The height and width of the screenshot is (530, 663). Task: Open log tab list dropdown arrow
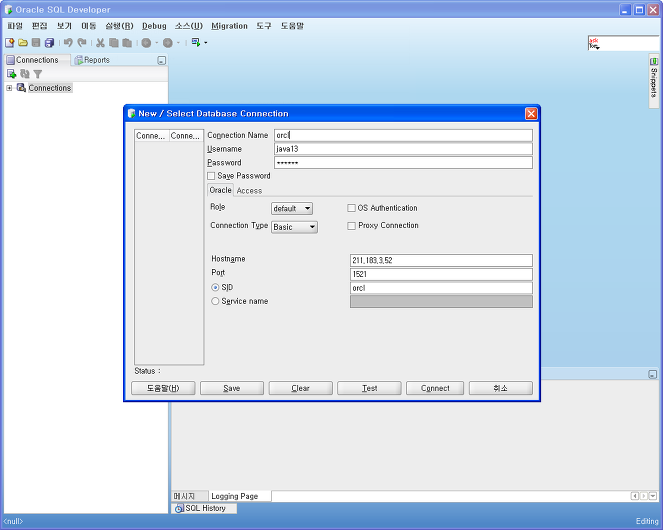pyautogui.click(x=653, y=496)
